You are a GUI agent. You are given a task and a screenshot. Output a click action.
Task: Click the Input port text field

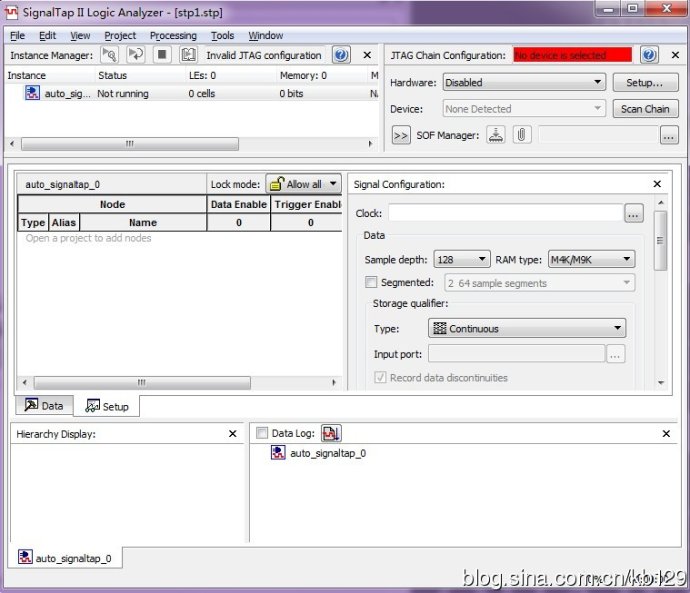517,354
